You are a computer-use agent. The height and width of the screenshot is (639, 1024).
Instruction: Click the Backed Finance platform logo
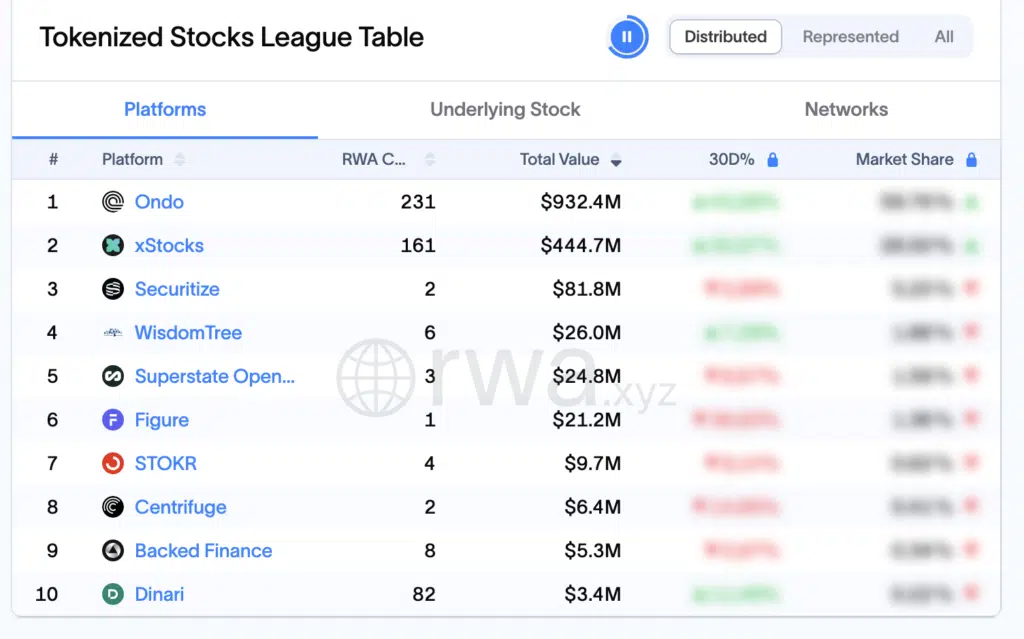(x=113, y=550)
